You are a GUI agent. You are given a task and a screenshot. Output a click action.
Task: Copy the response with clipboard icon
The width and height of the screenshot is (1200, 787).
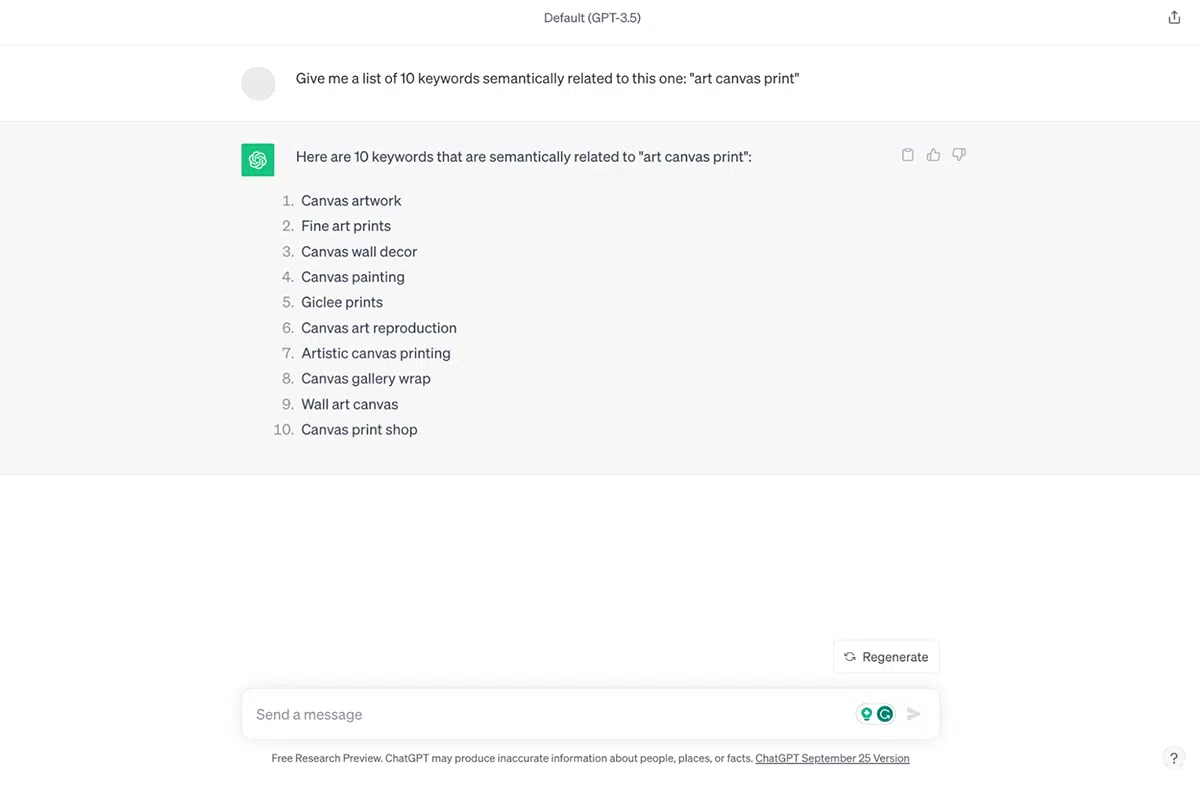coord(908,155)
